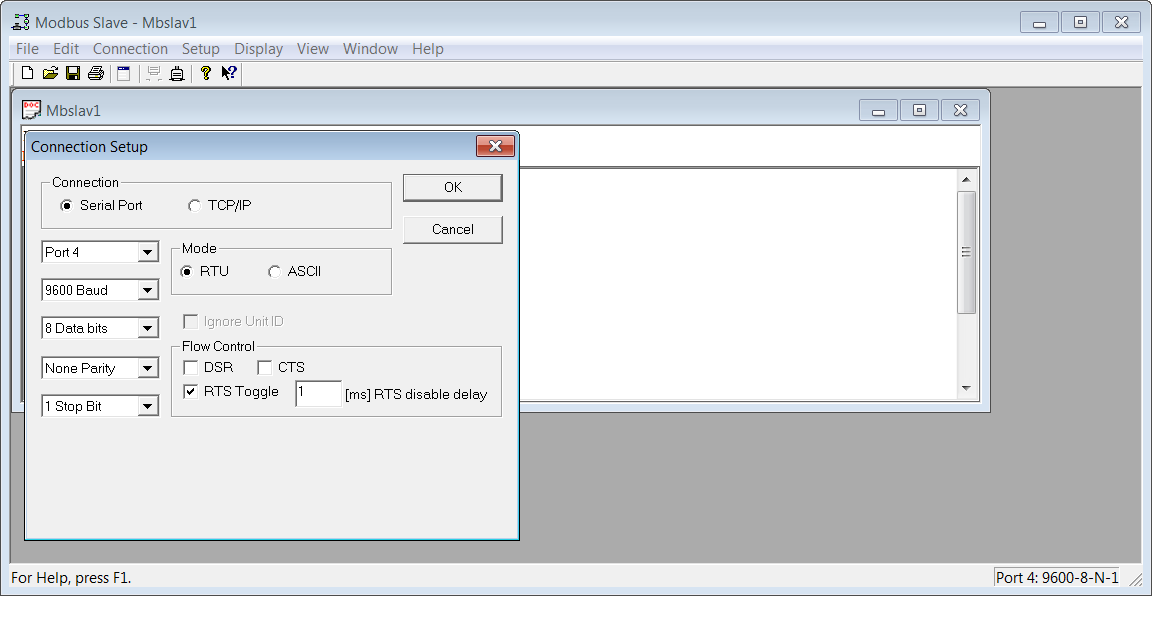Close the Mbslav1 child window

pos(960,110)
